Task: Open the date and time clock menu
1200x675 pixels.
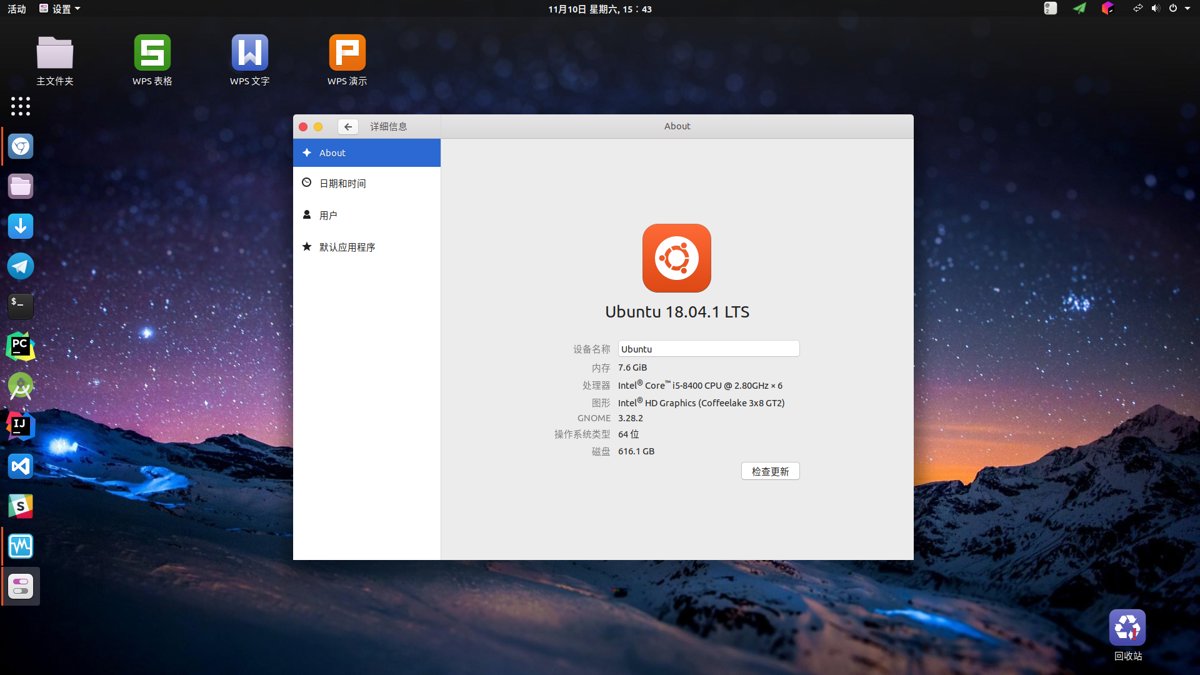Action: [600, 9]
